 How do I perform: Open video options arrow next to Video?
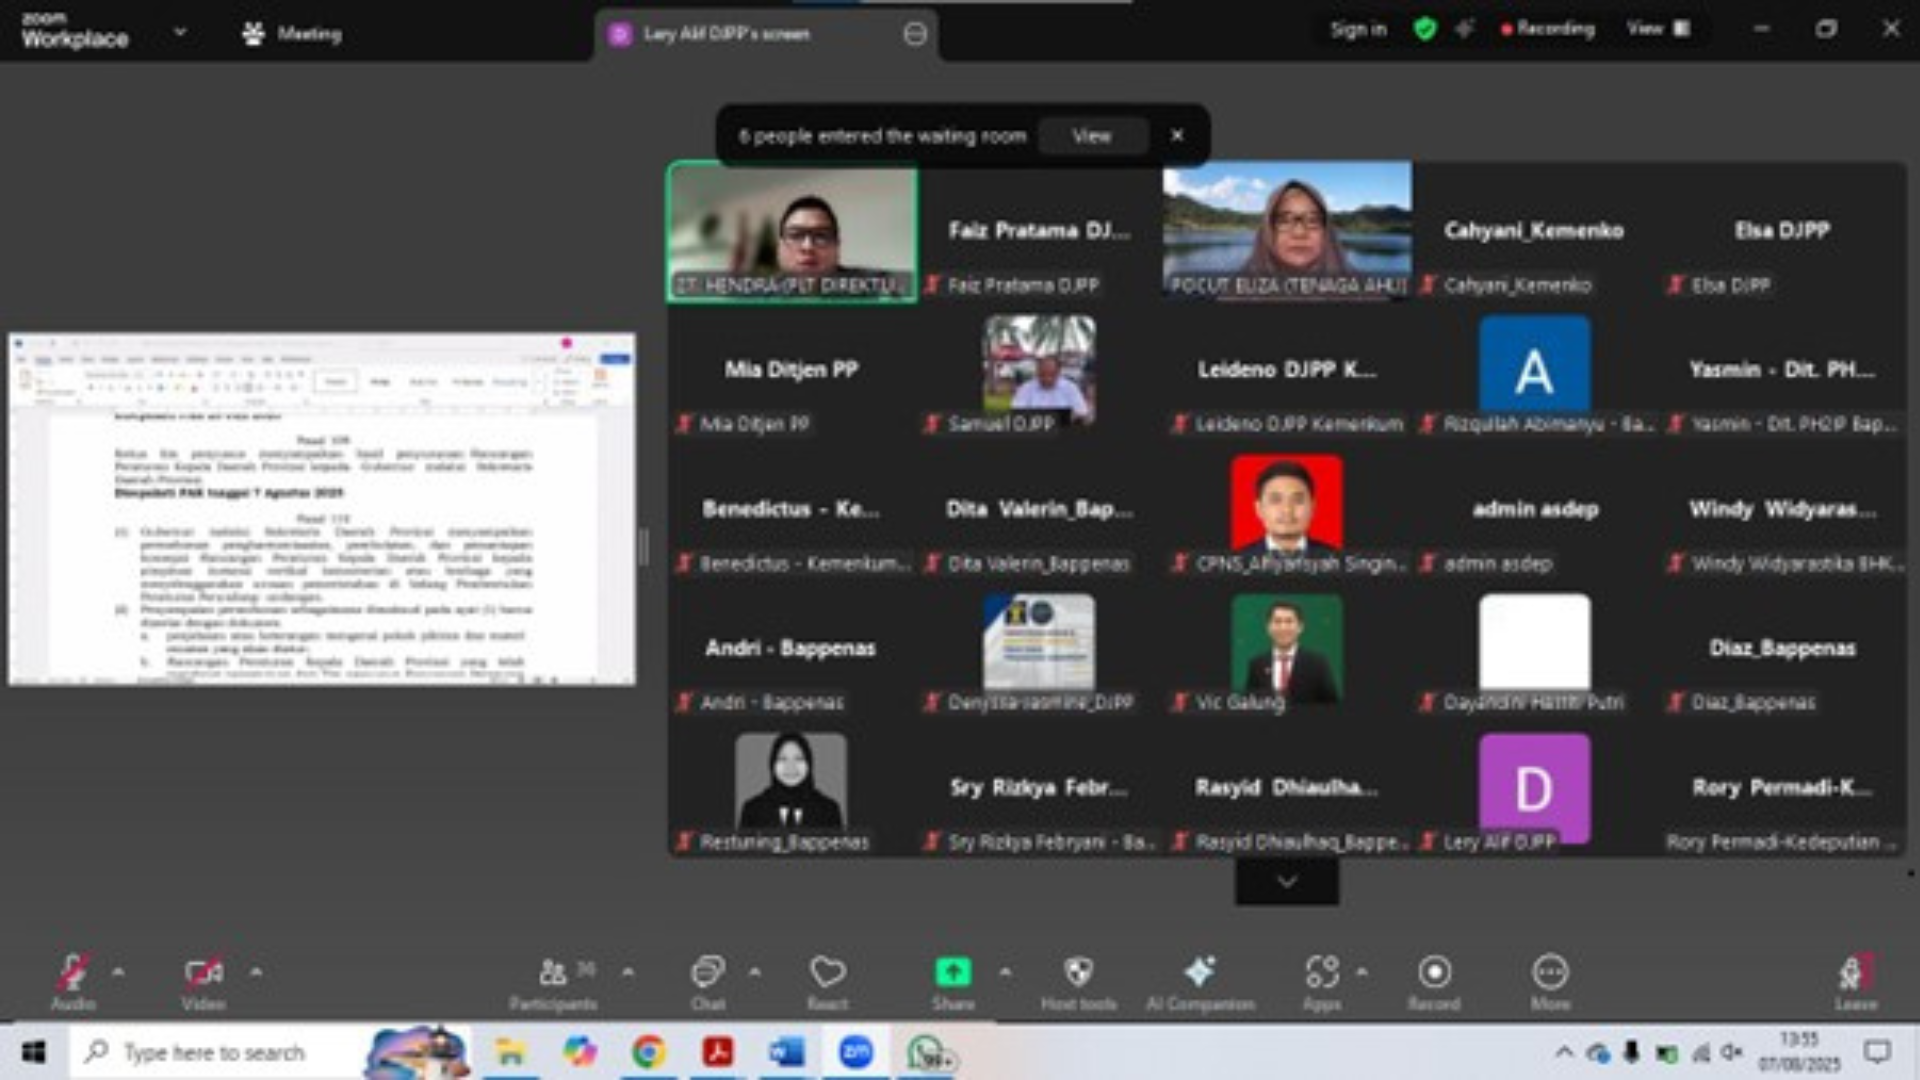tap(256, 972)
